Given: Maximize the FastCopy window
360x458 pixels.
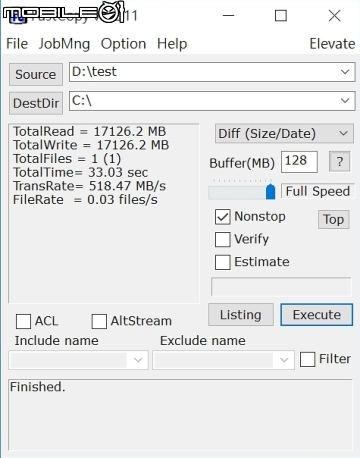Looking at the screenshot, I should 281,15.
